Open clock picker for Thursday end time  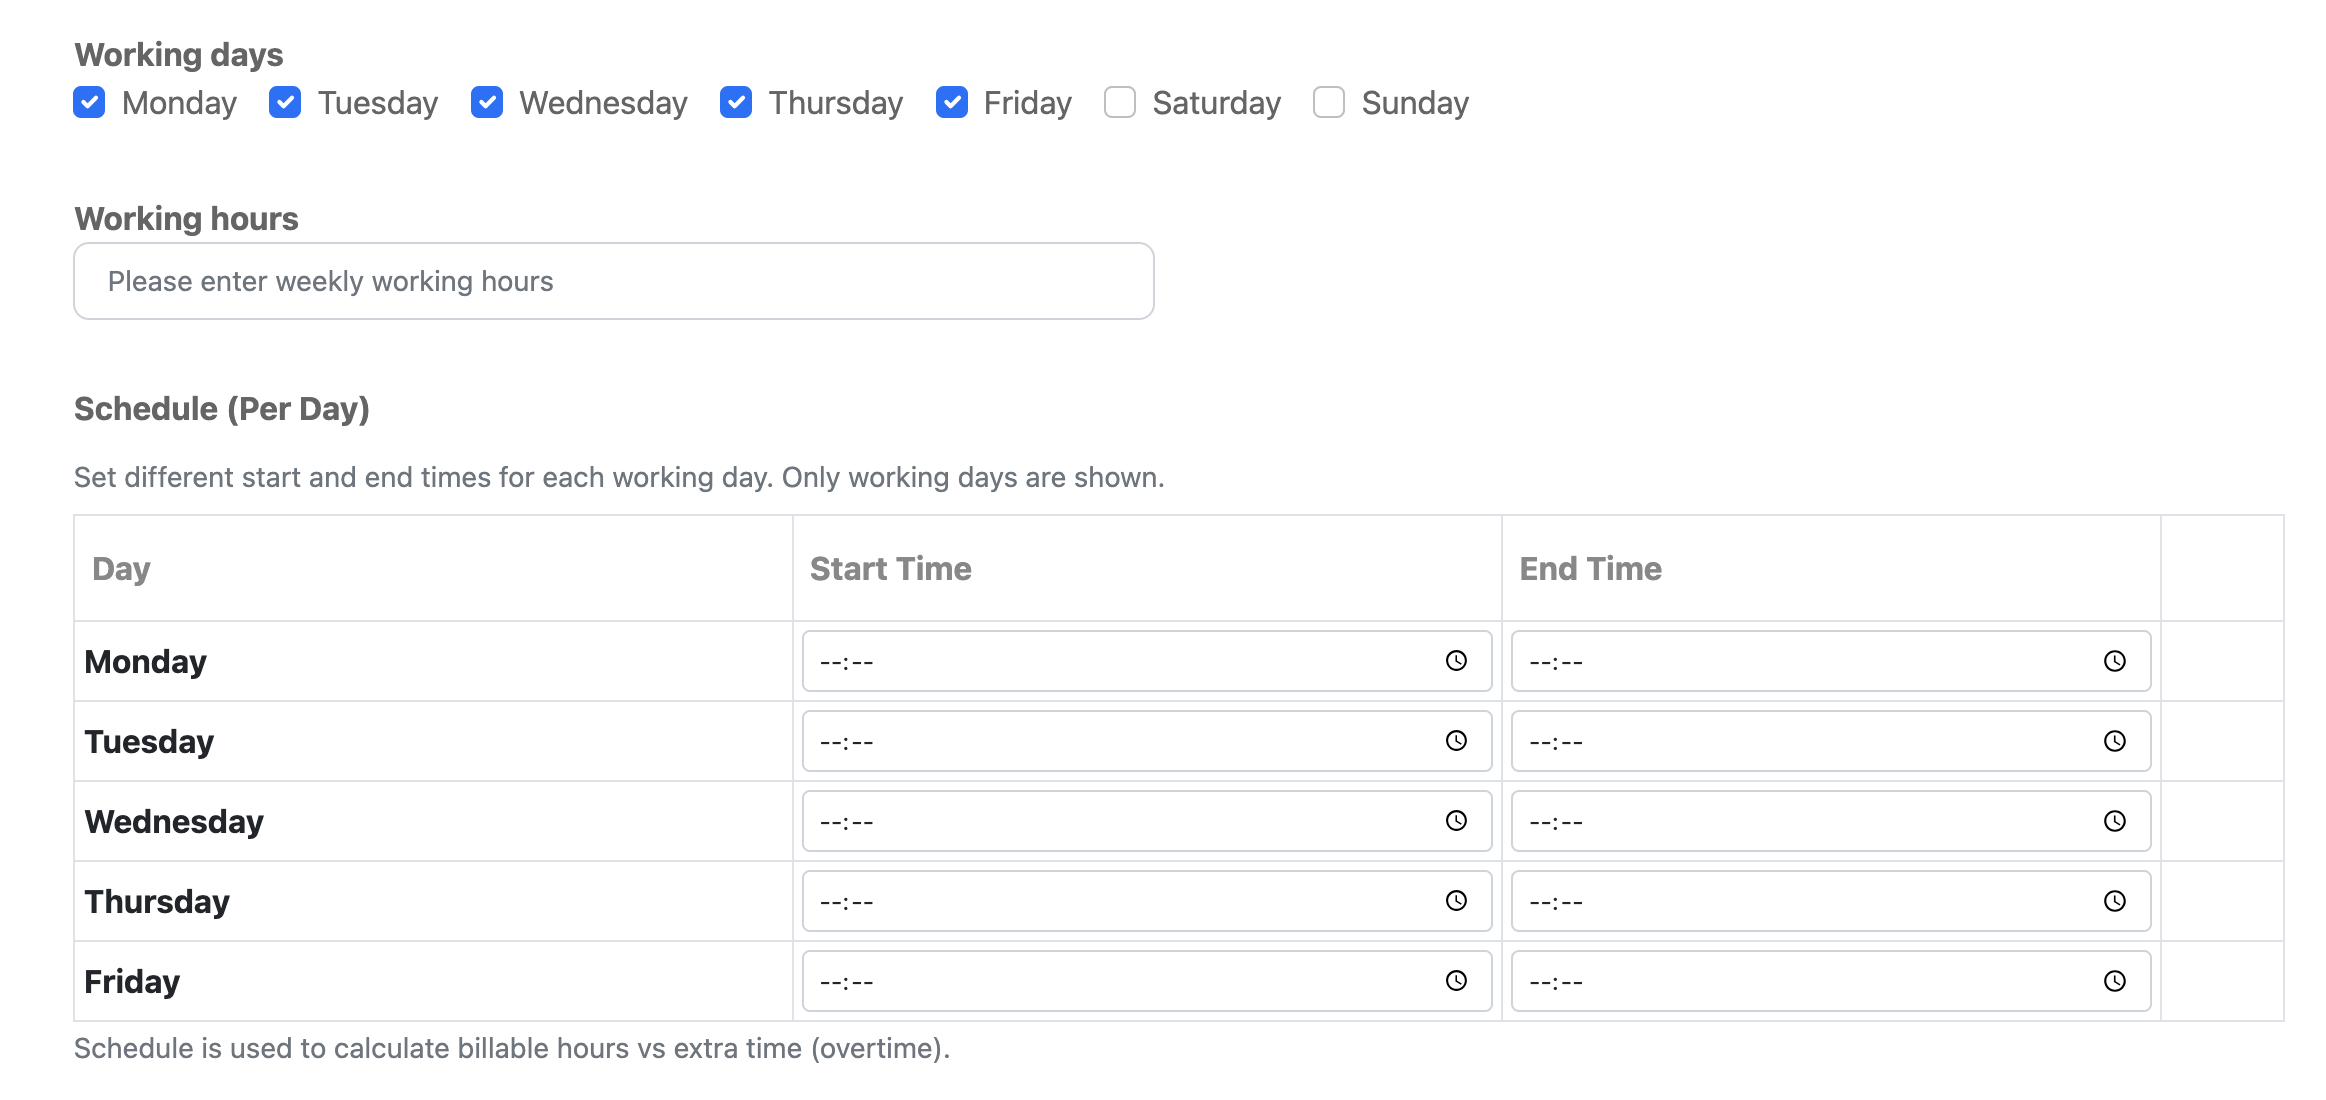pos(2115,901)
